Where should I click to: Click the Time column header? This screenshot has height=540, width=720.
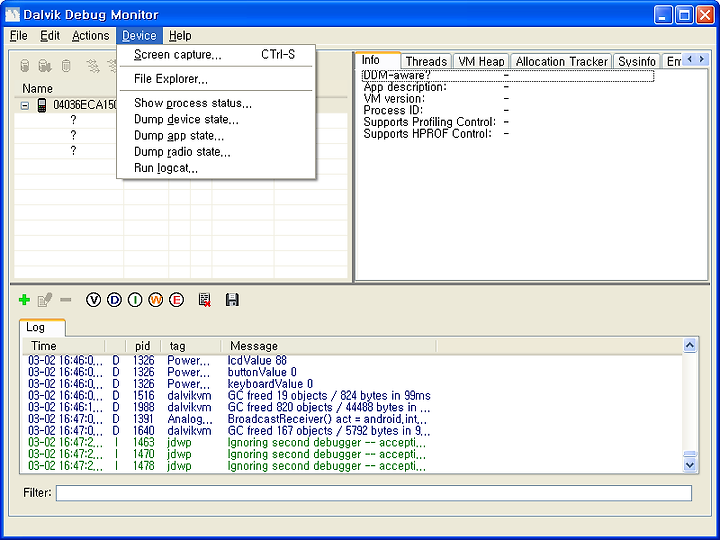64,346
